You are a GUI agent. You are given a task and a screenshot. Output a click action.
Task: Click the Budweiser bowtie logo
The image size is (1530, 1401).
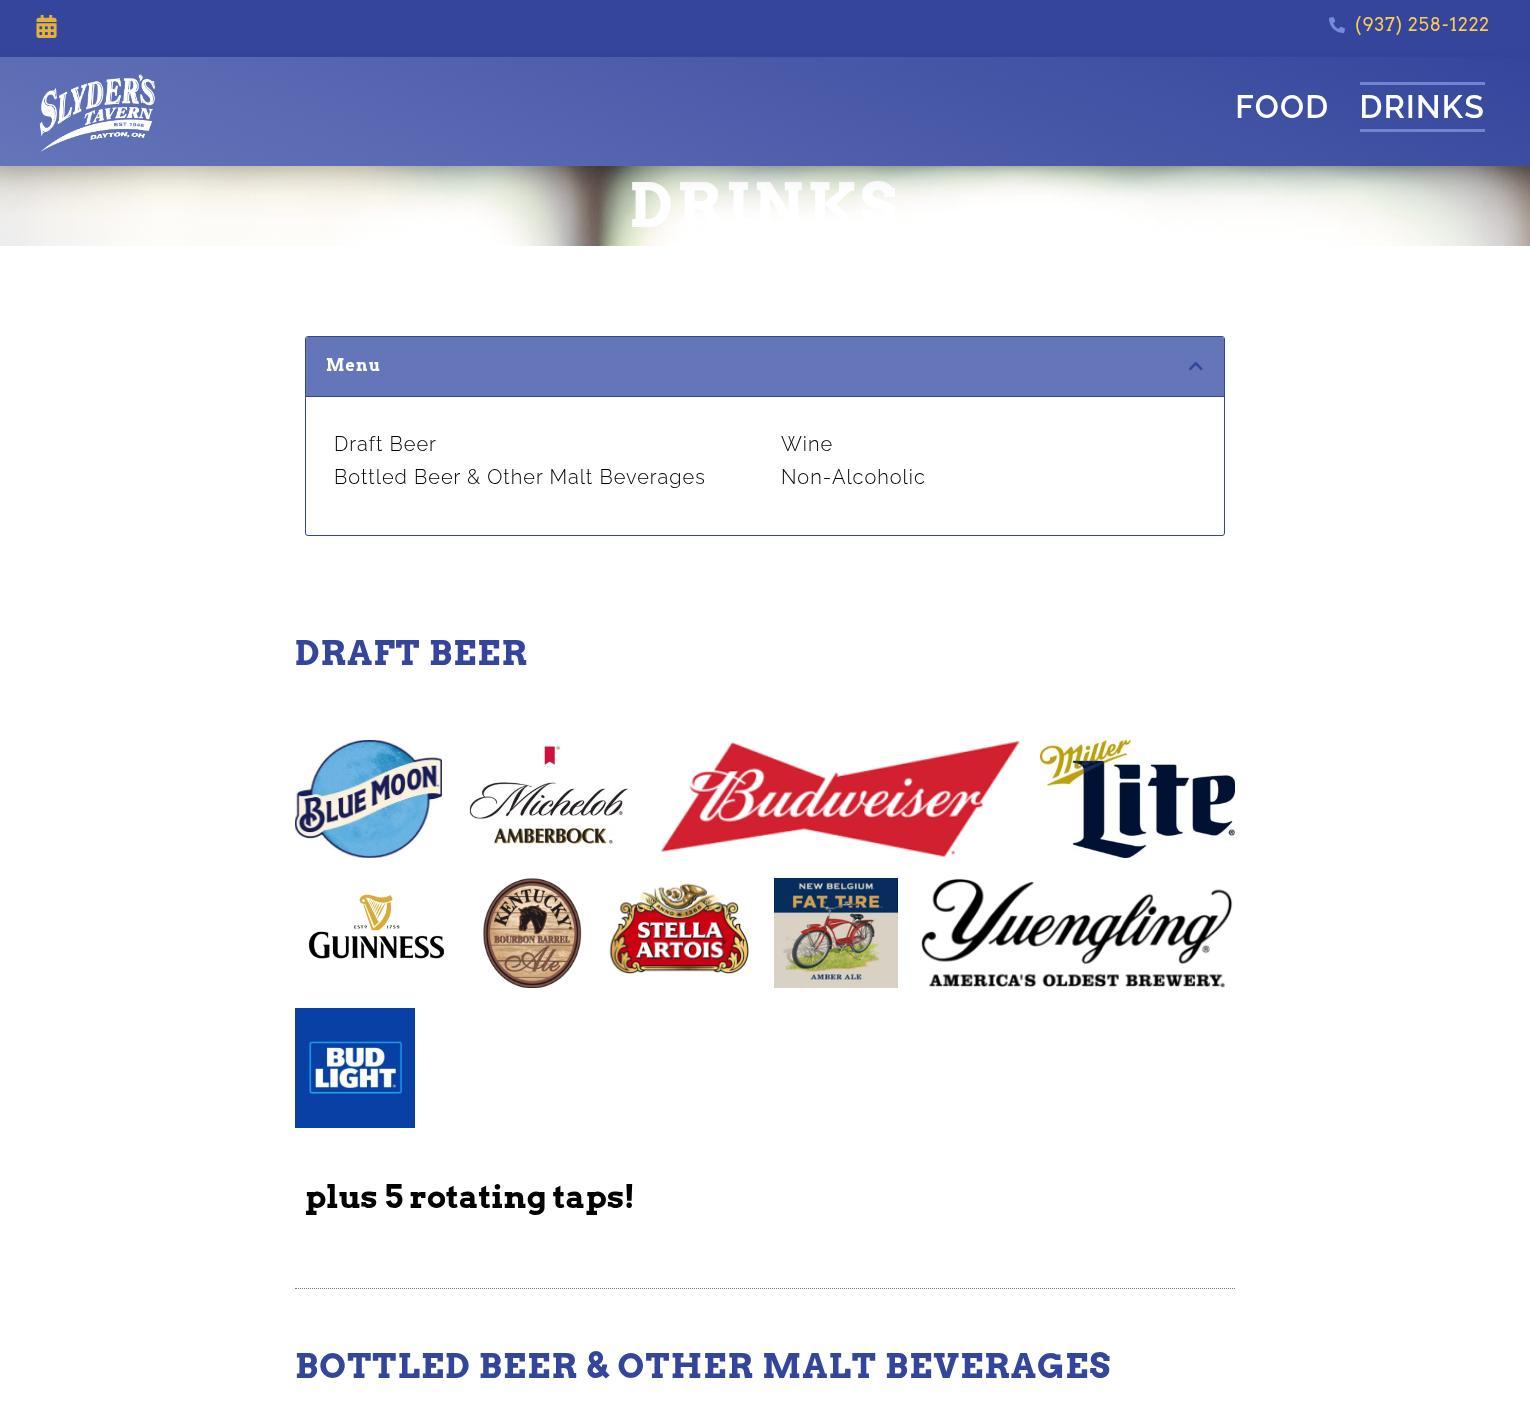point(840,798)
